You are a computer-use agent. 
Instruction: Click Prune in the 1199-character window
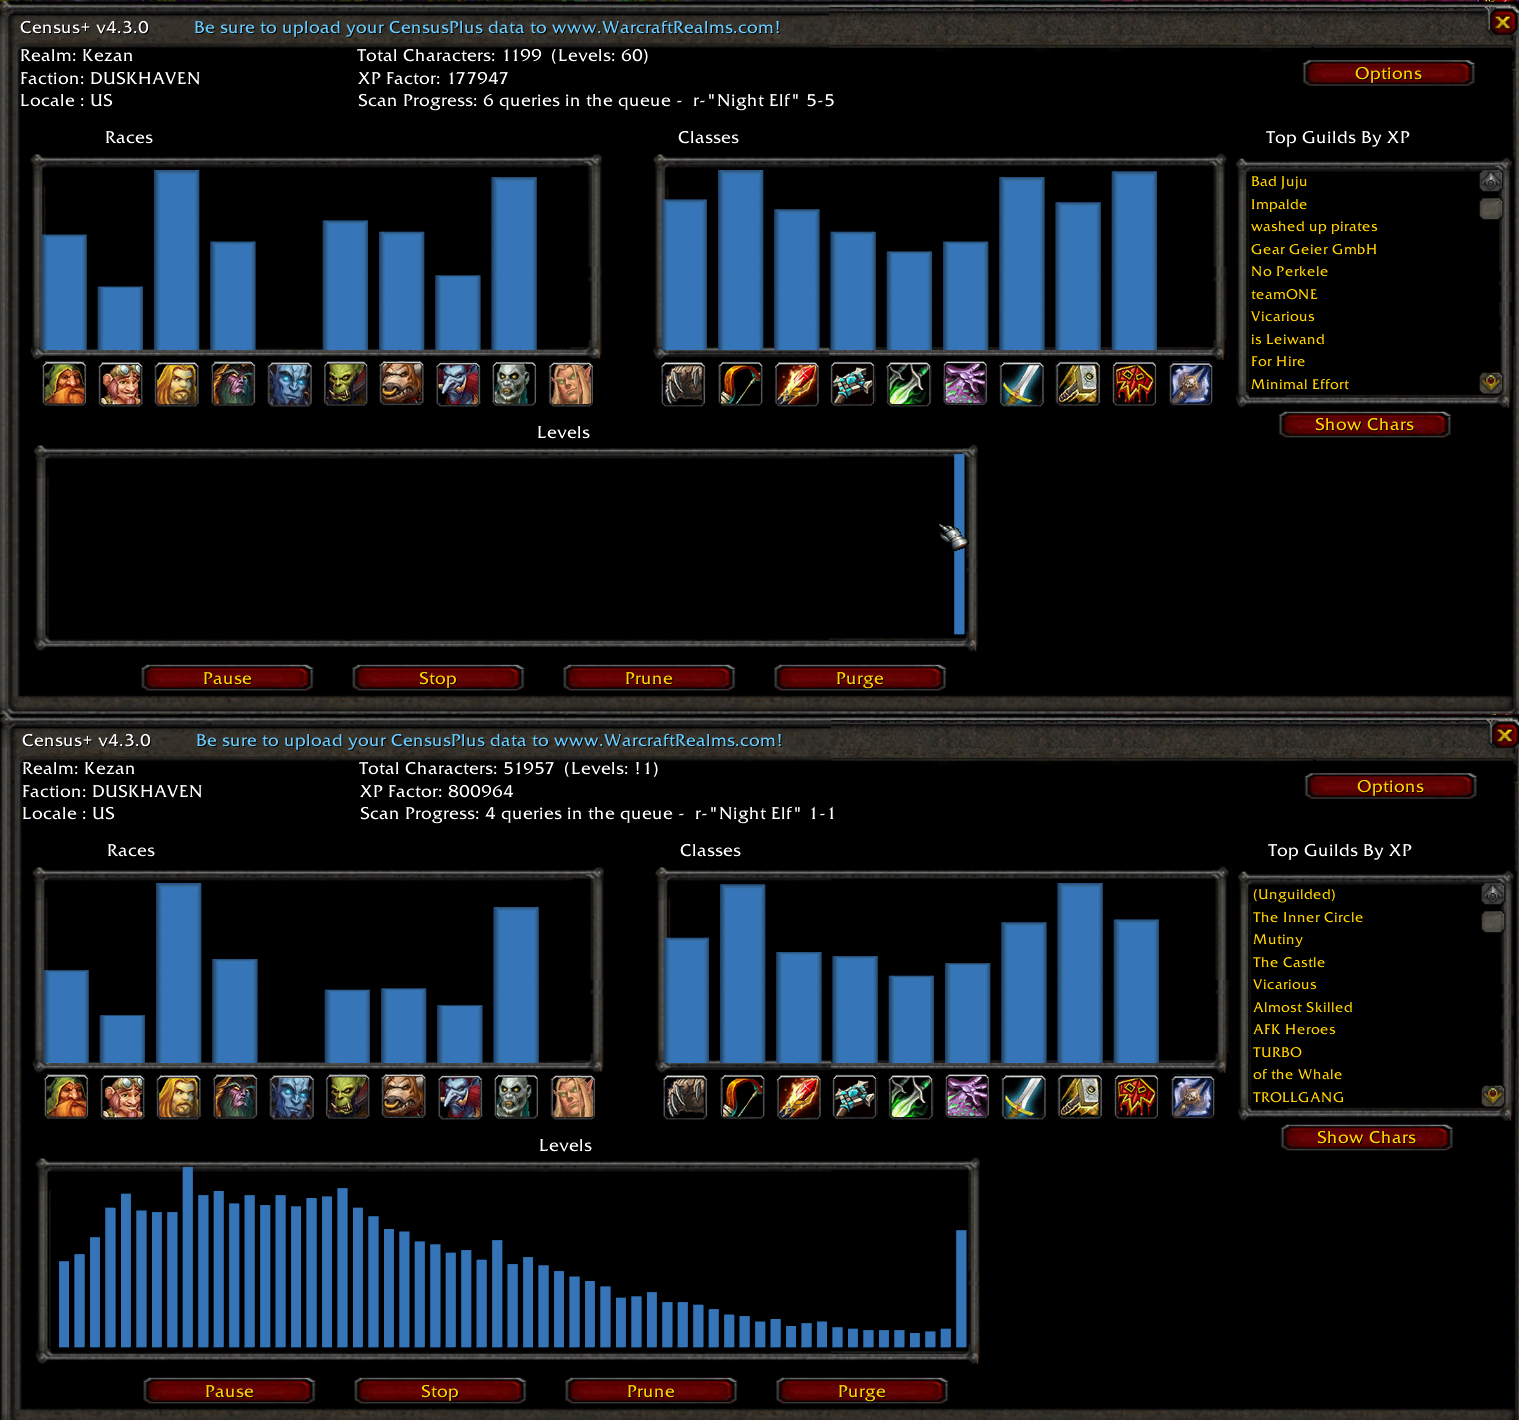649,678
